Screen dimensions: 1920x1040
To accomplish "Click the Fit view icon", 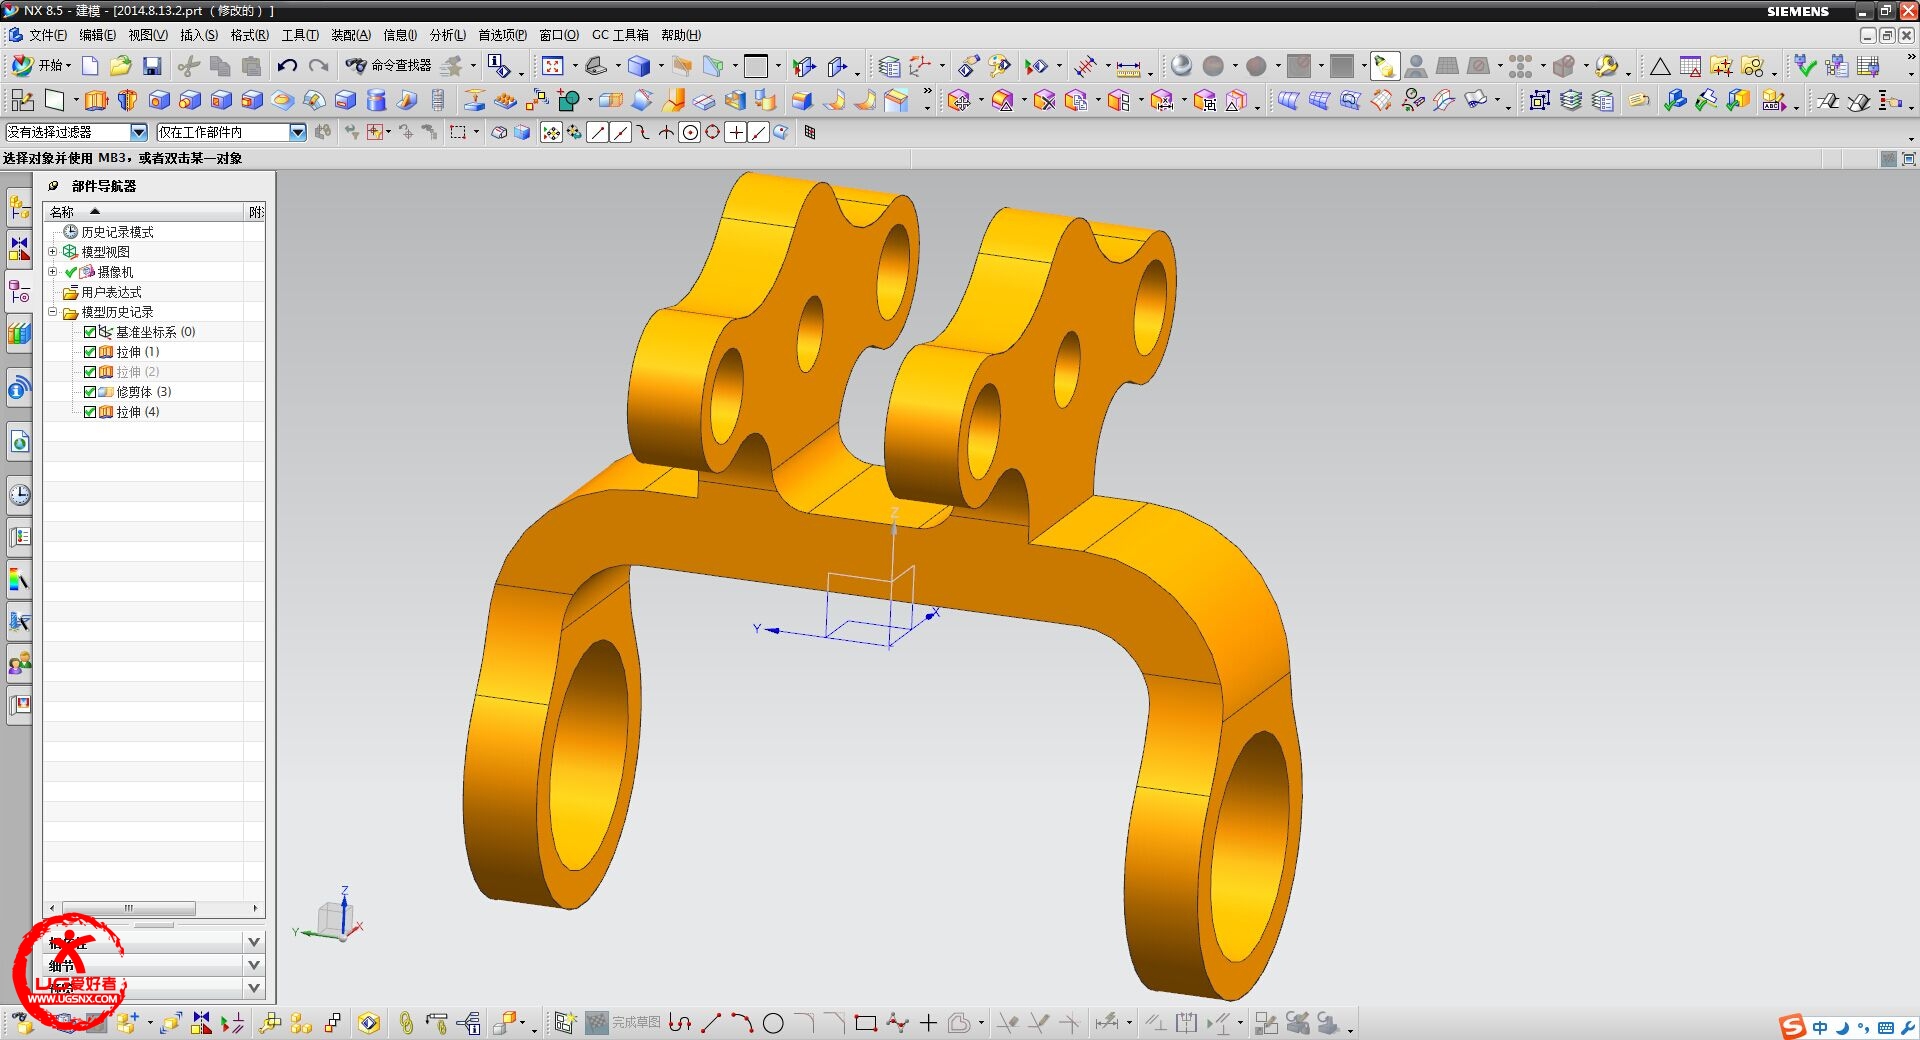I will [552, 66].
